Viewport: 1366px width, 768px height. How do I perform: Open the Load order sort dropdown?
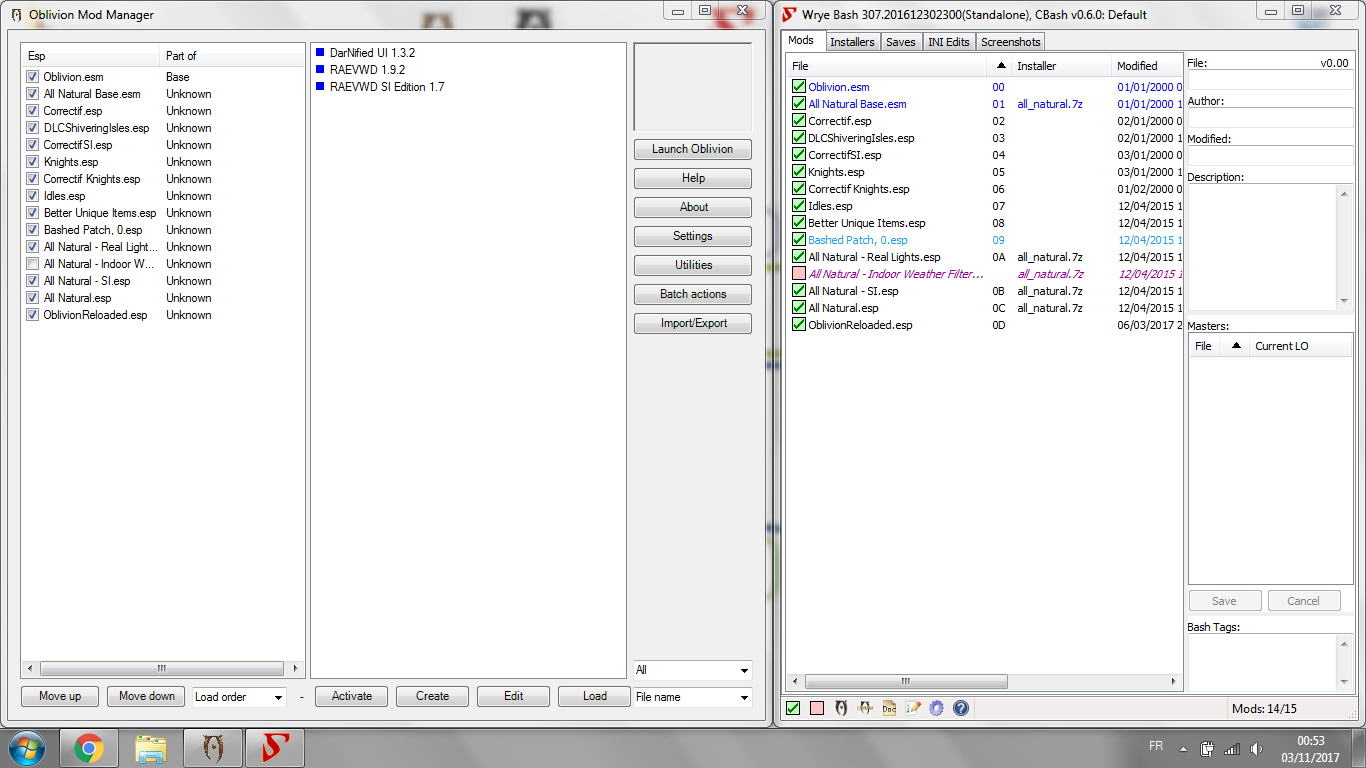click(x=239, y=697)
